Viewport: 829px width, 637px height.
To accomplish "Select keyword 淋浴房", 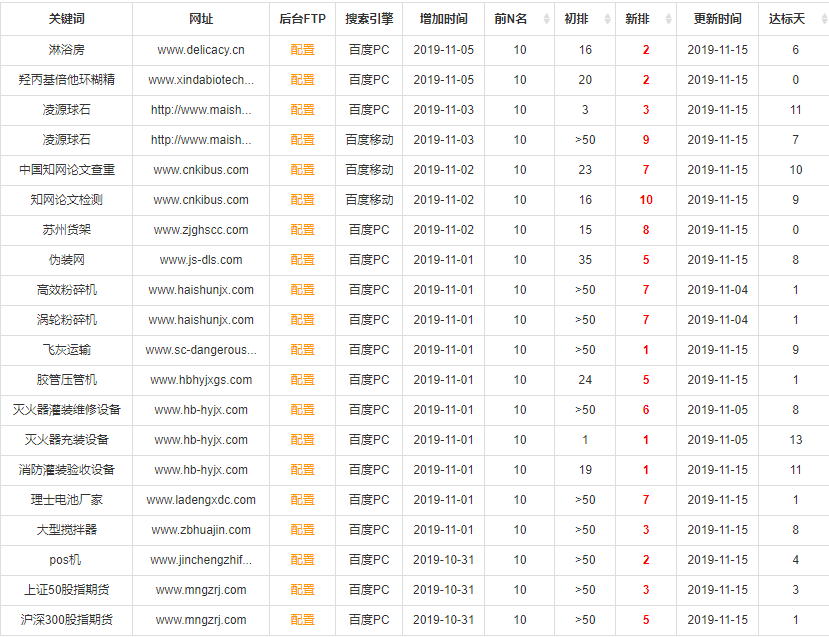I will click(x=67, y=50).
